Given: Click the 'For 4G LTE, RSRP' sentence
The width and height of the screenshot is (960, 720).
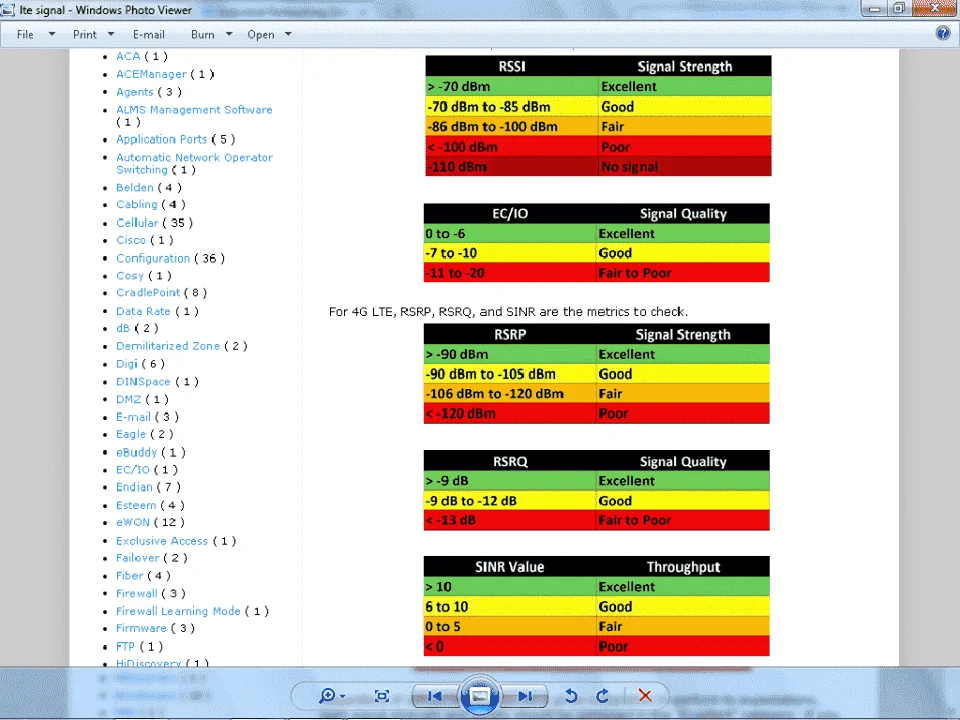Looking at the screenshot, I should [508, 312].
